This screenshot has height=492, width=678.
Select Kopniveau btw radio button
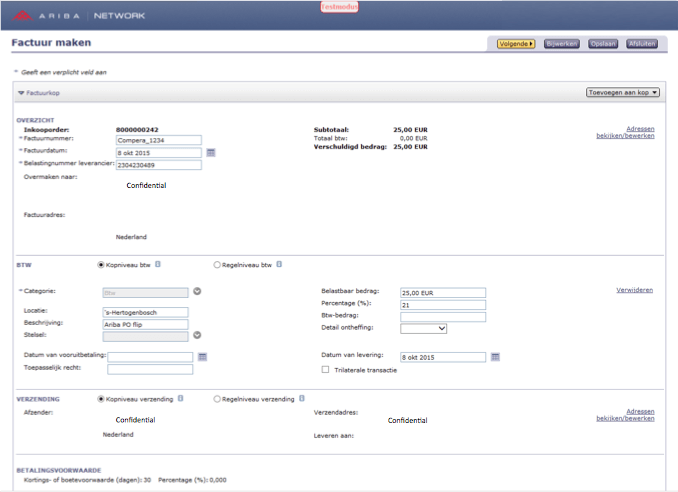tap(101, 265)
